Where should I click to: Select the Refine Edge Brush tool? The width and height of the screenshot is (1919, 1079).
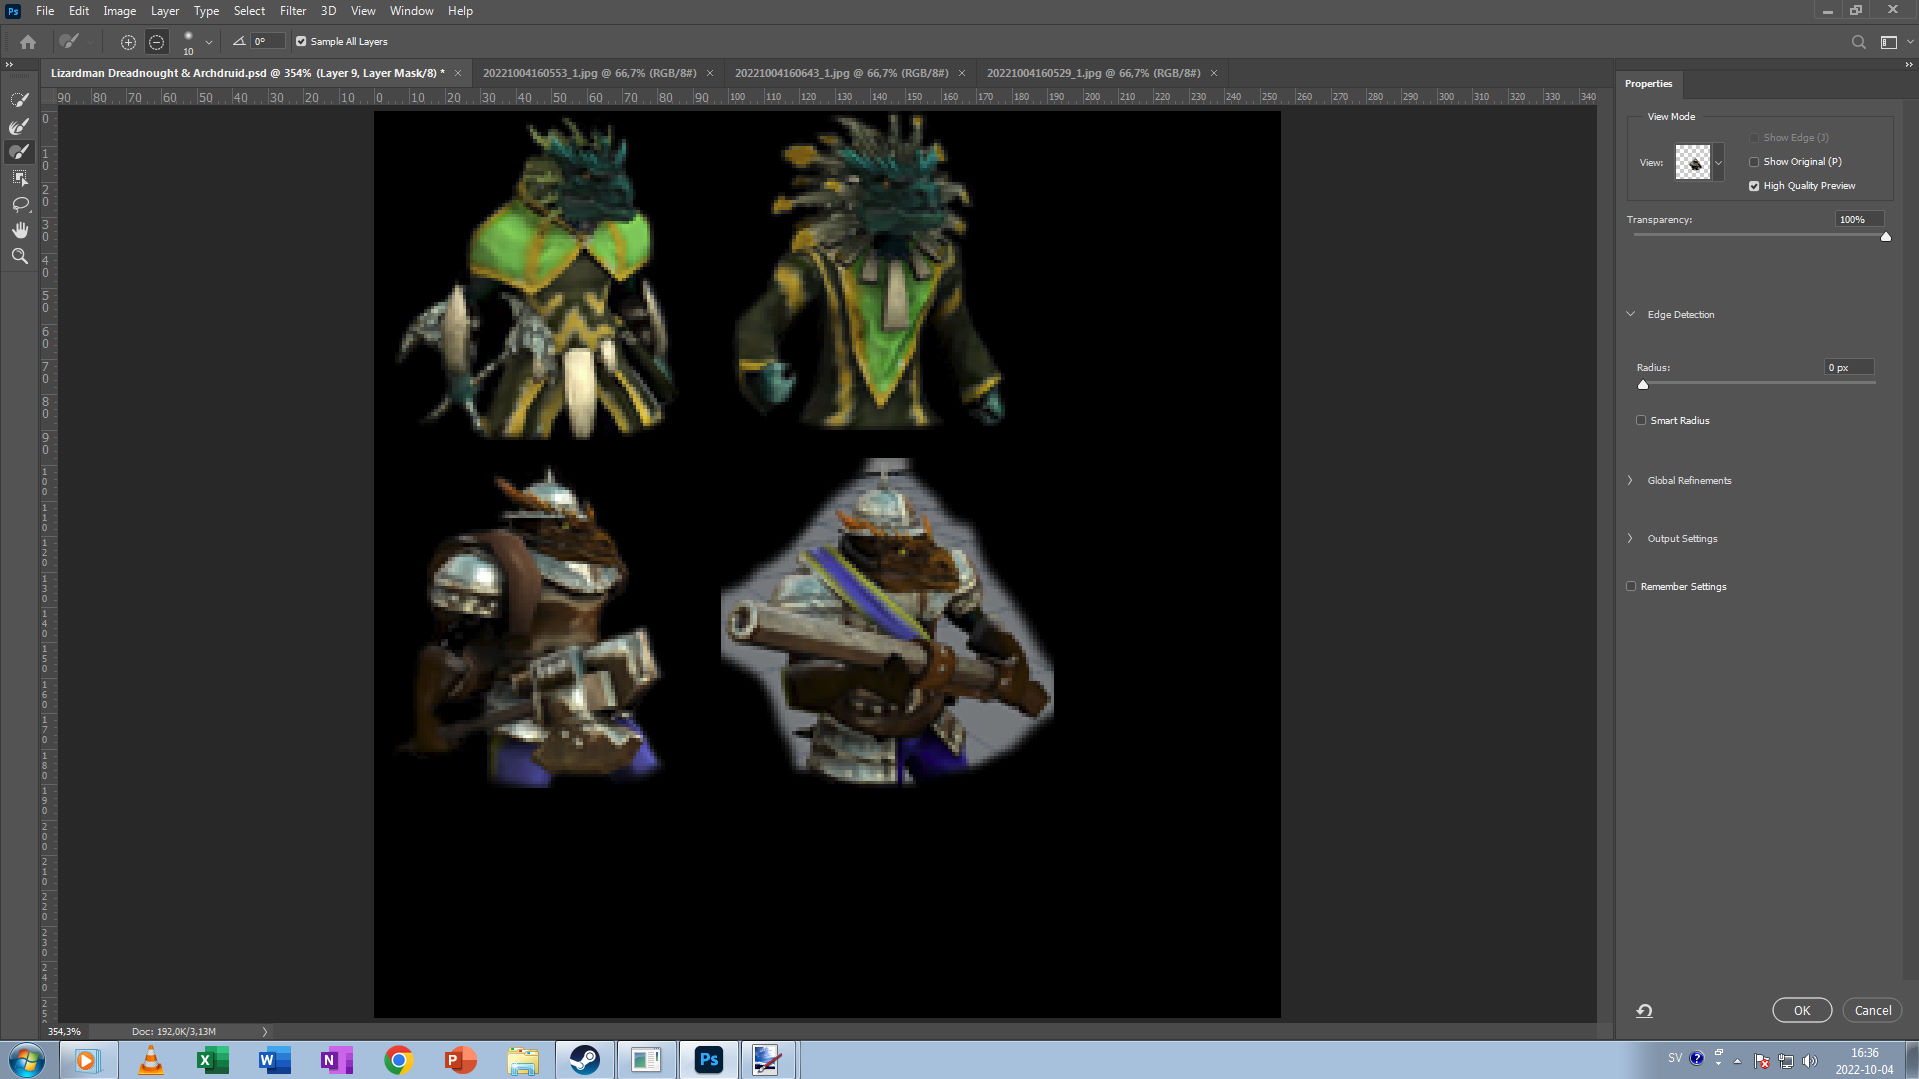tap(19, 126)
